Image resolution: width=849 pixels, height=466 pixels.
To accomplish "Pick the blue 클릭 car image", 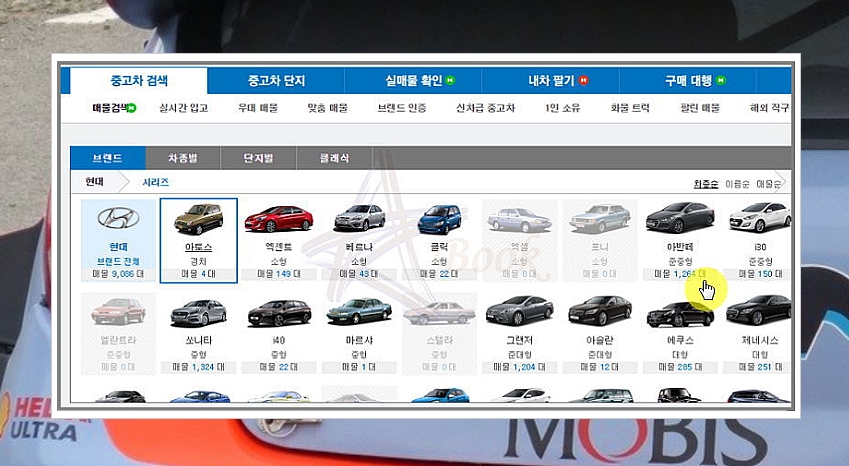I will 439,219.
